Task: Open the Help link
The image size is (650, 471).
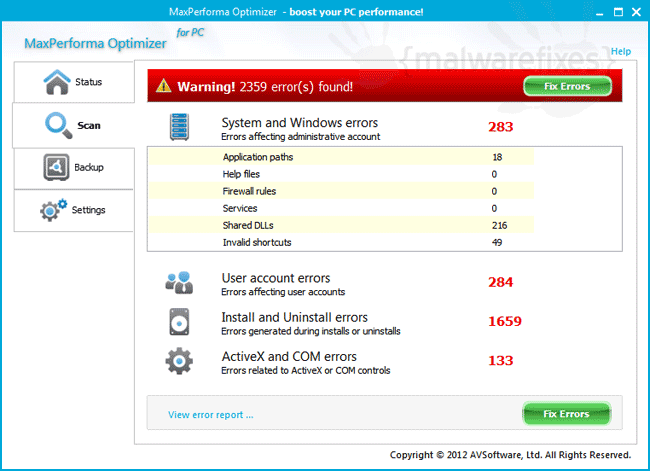Action: pos(621,51)
